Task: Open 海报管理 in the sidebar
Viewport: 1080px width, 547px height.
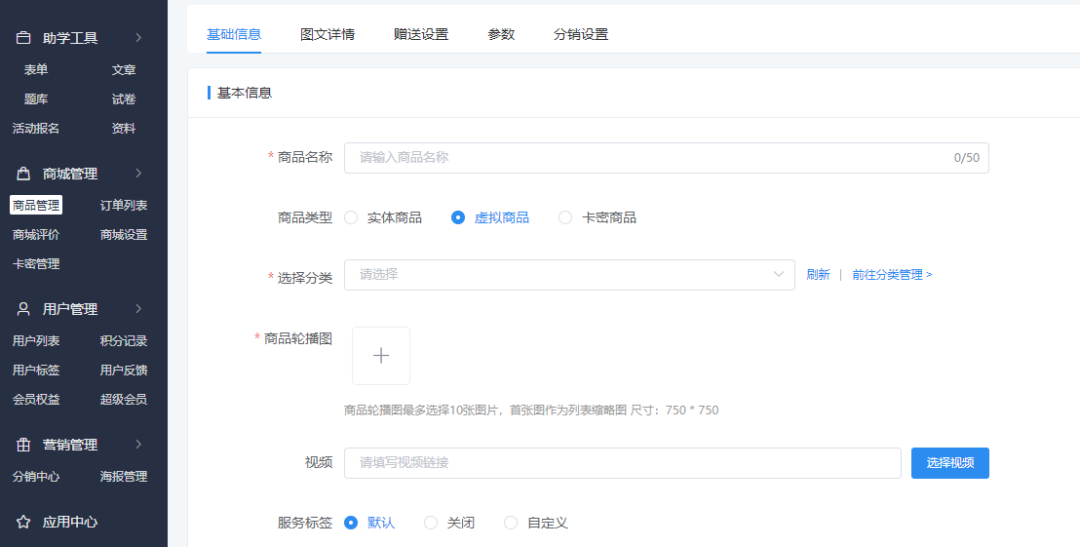Action: (x=124, y=477)
